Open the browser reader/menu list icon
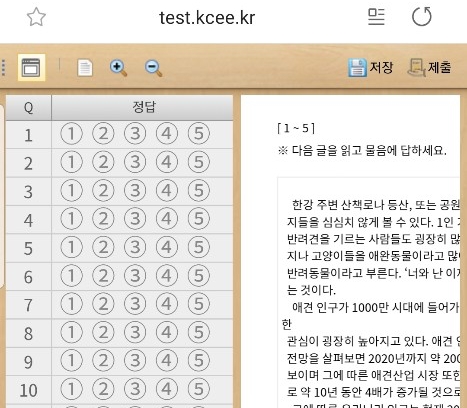The image size is (467, 408). [x=376, y=17]
